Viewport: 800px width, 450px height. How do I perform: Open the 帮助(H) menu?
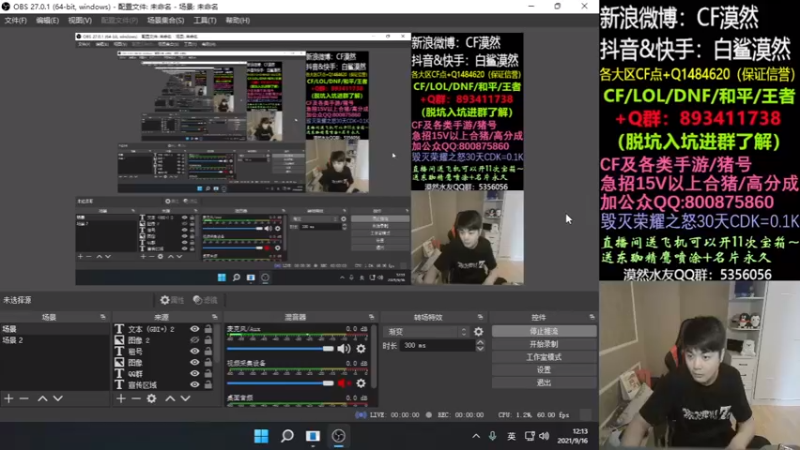coord(238,20)
